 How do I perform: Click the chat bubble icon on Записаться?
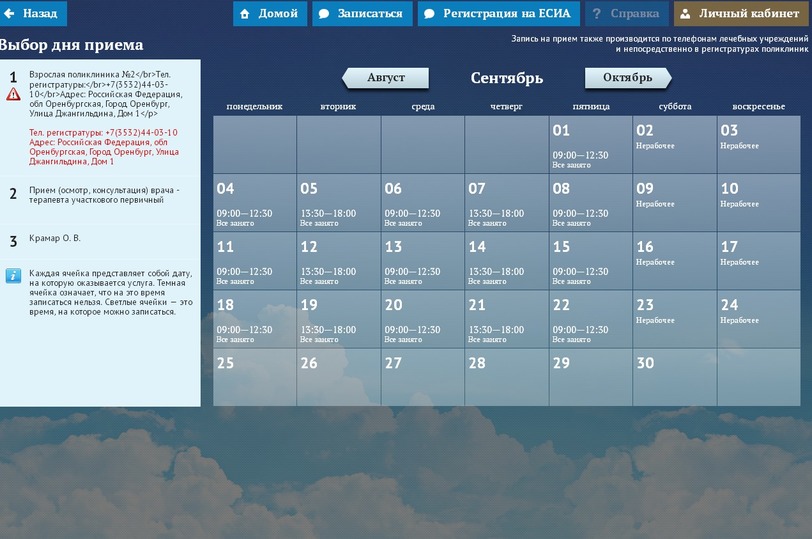click(x=324, y=14)
